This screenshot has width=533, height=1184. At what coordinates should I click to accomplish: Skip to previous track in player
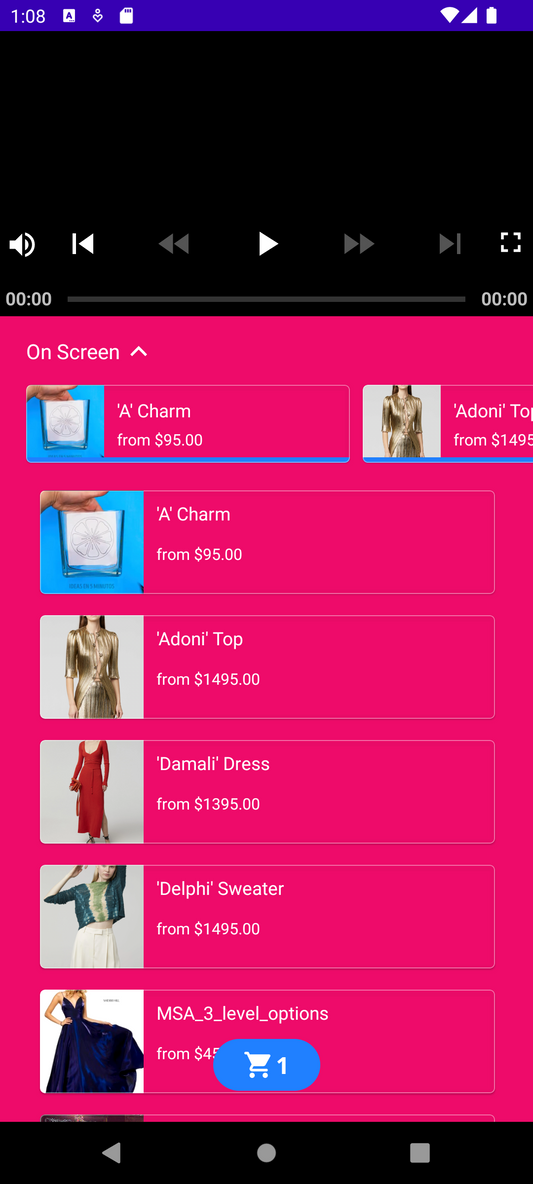[x=83, y=244]
